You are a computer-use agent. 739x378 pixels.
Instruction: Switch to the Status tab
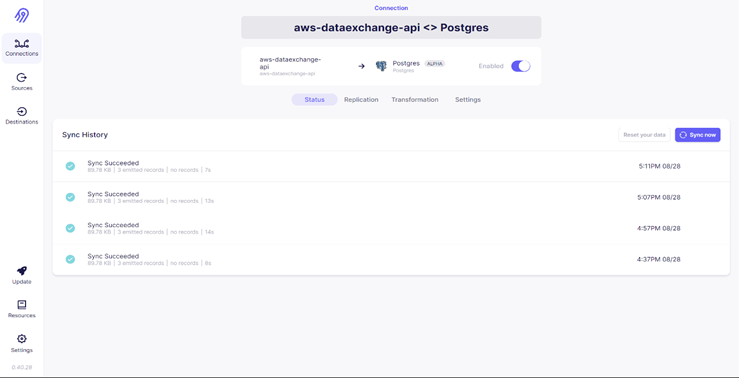tap(314, 100)
